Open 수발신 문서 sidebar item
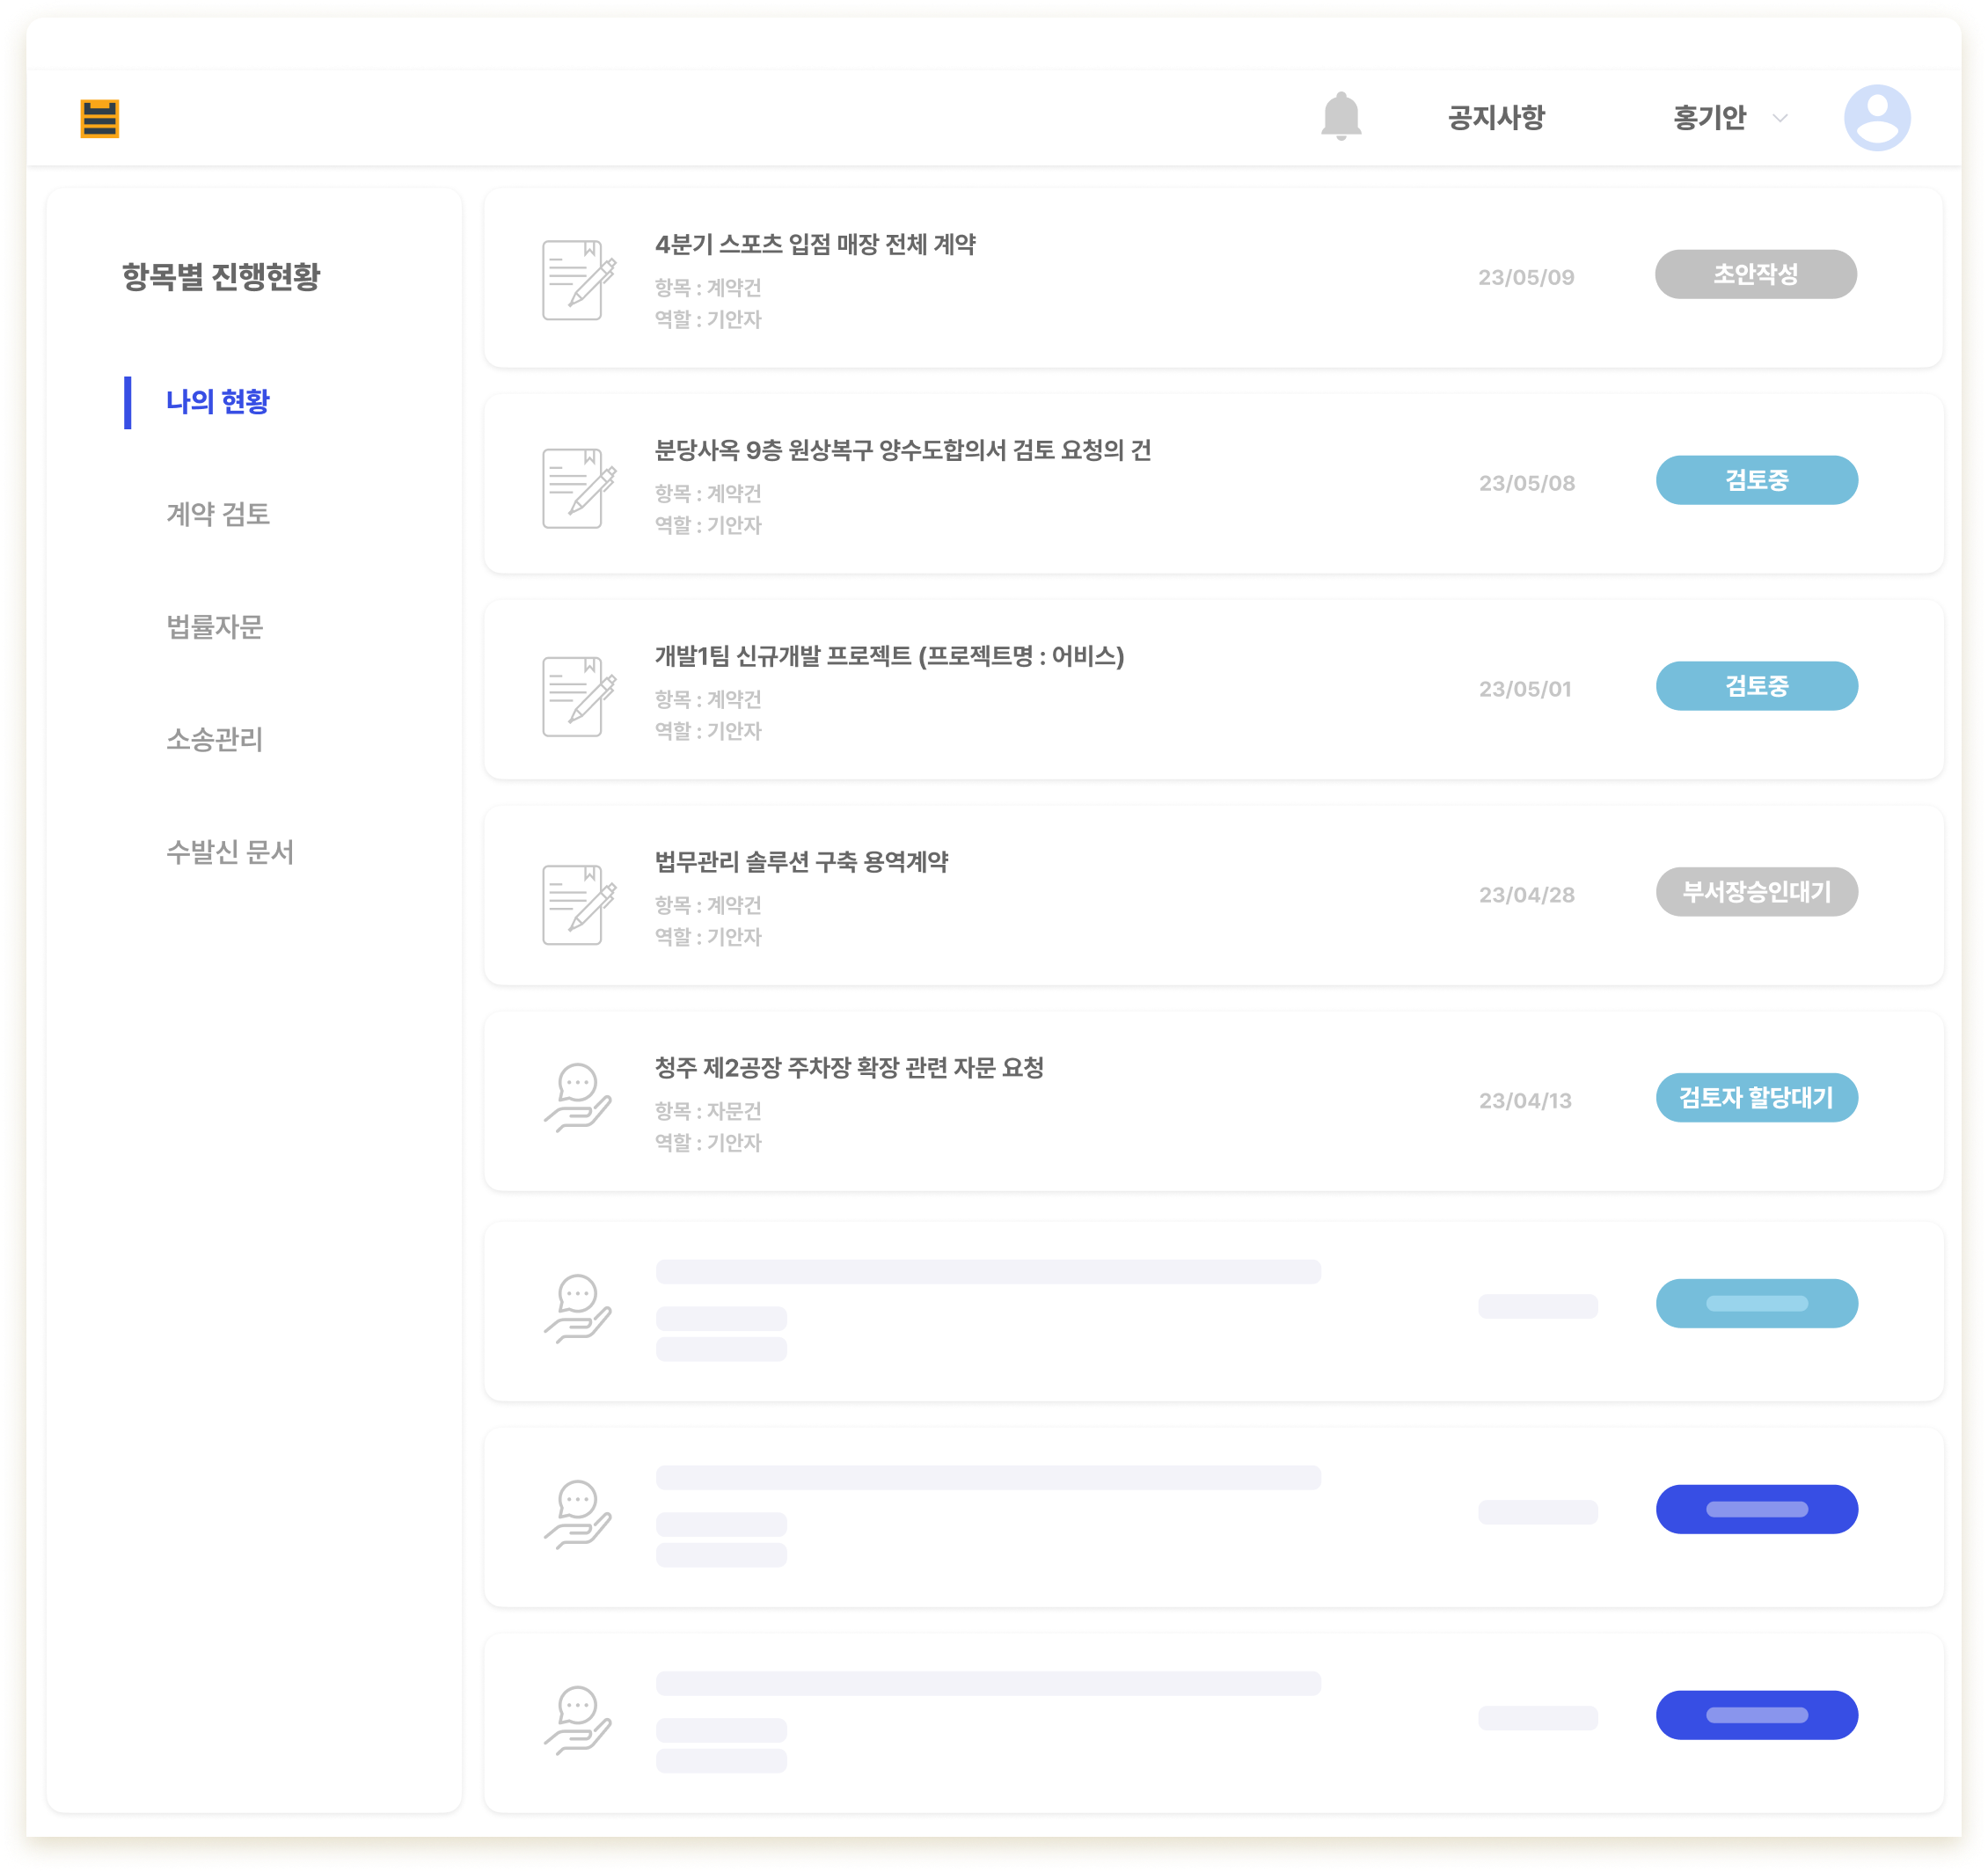Image resolution: width=1988 pixels, height=1872 pixels. [229, 852]
